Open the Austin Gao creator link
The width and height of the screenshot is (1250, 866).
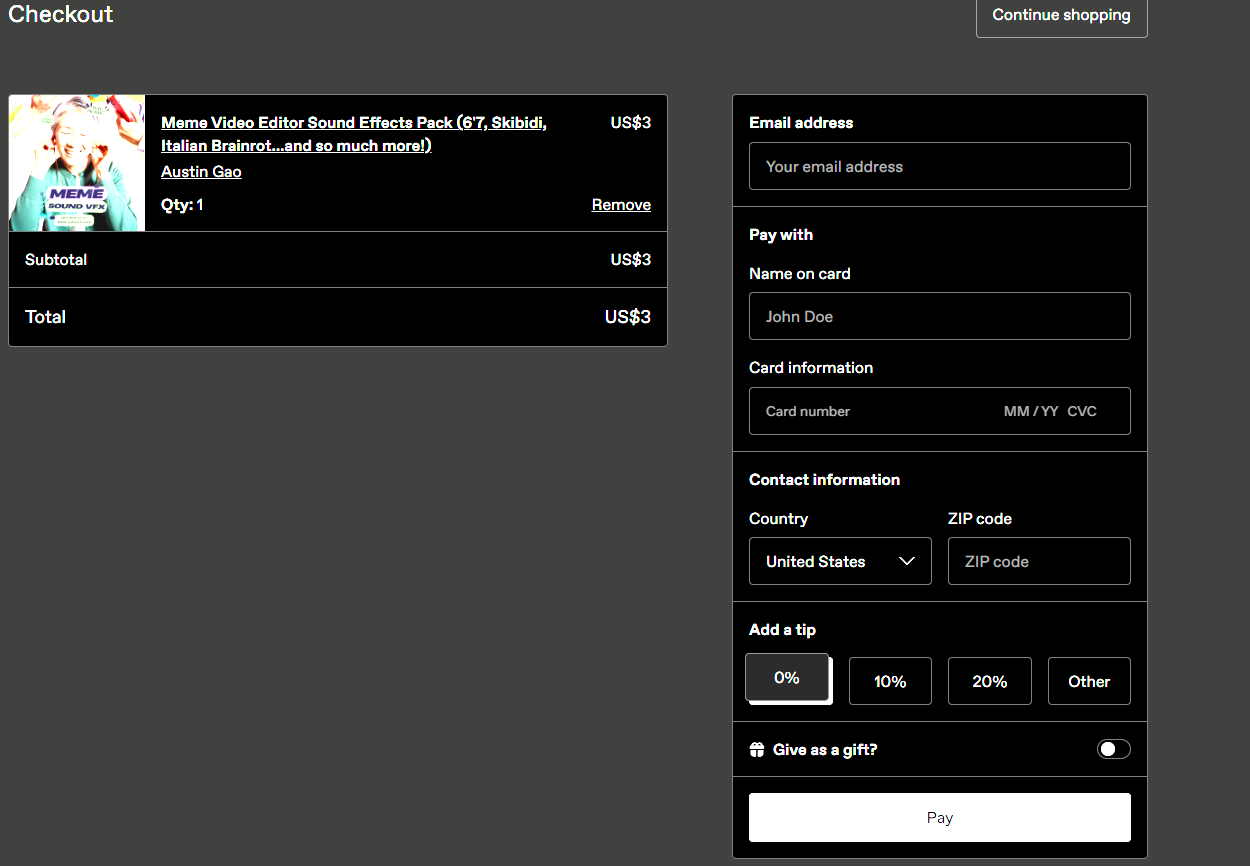(x=201, y=172)
